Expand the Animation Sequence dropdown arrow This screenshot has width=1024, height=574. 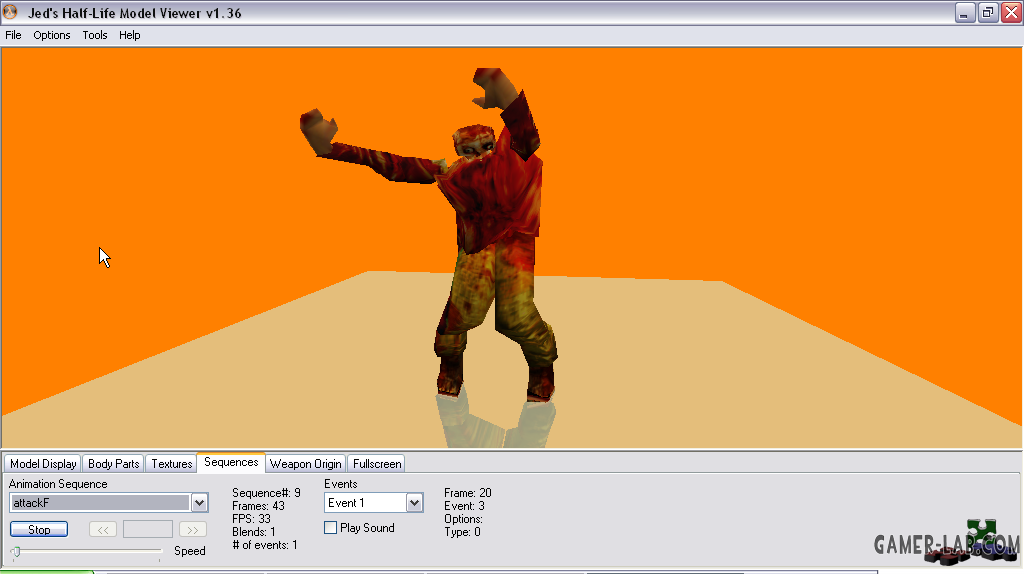click(x=199, y=503)
